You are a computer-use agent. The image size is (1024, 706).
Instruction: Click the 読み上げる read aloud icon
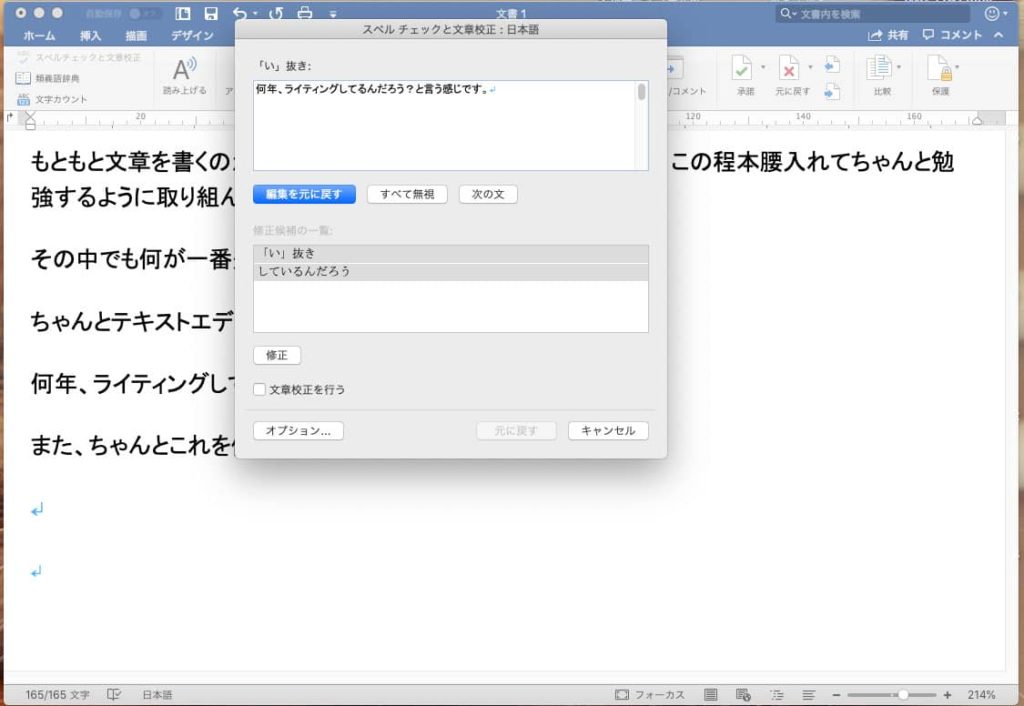tap(185, 69)
